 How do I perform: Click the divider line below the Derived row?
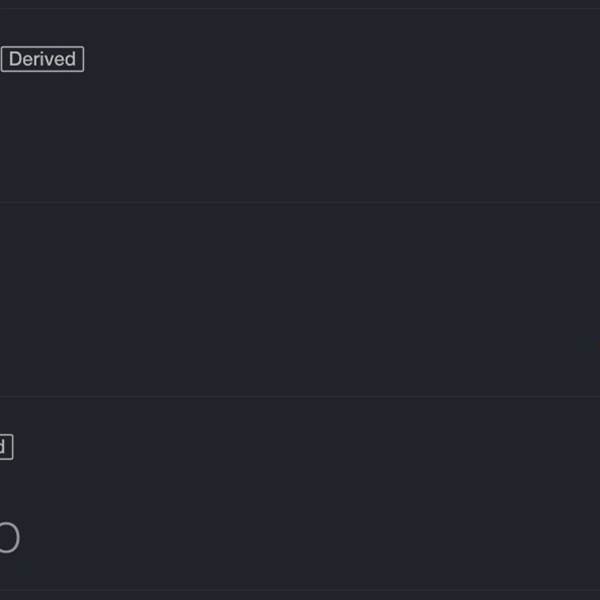tap(300, 203)
